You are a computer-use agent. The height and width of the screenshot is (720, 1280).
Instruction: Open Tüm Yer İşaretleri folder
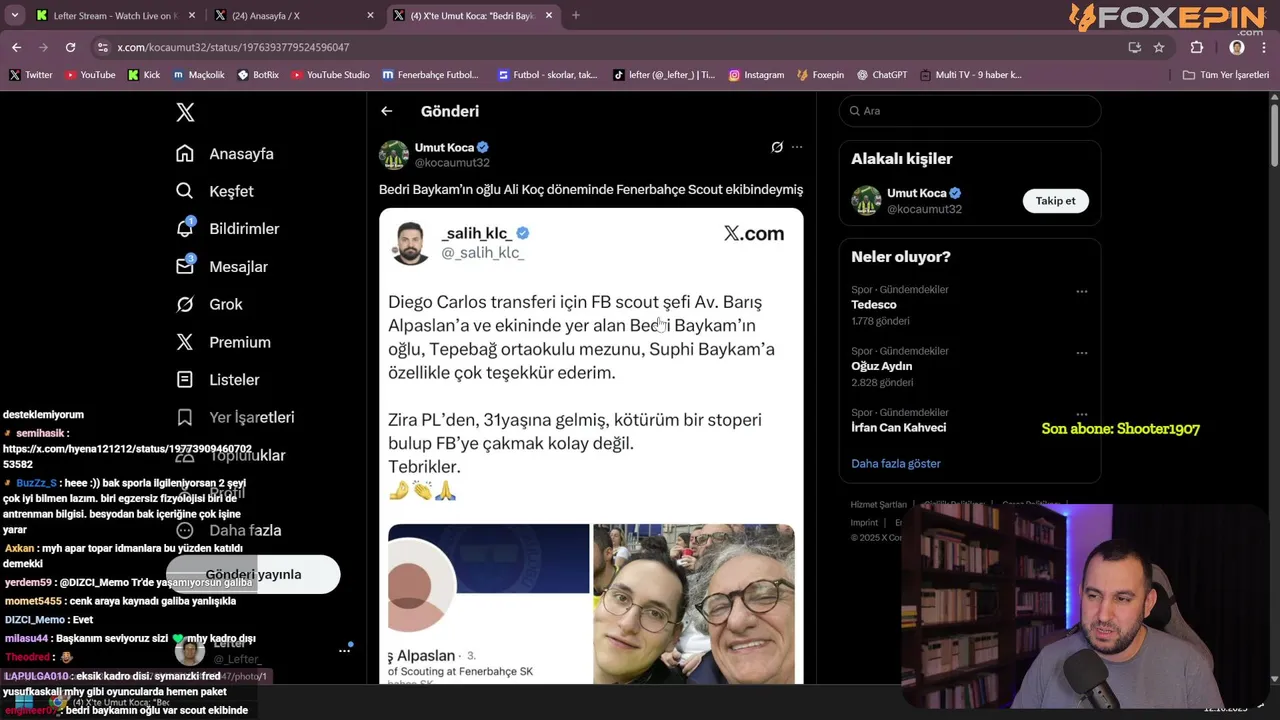[x=1226, y=75]
